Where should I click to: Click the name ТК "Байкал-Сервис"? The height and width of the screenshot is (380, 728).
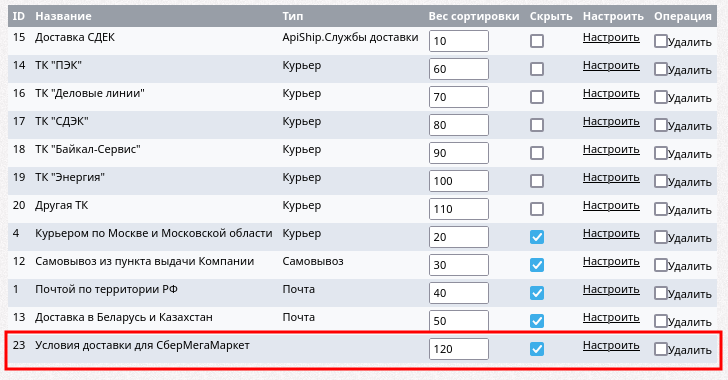[x=88, y=150]
